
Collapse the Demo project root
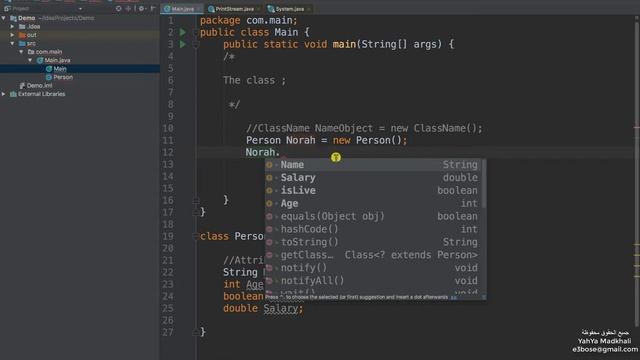point(4,18)
